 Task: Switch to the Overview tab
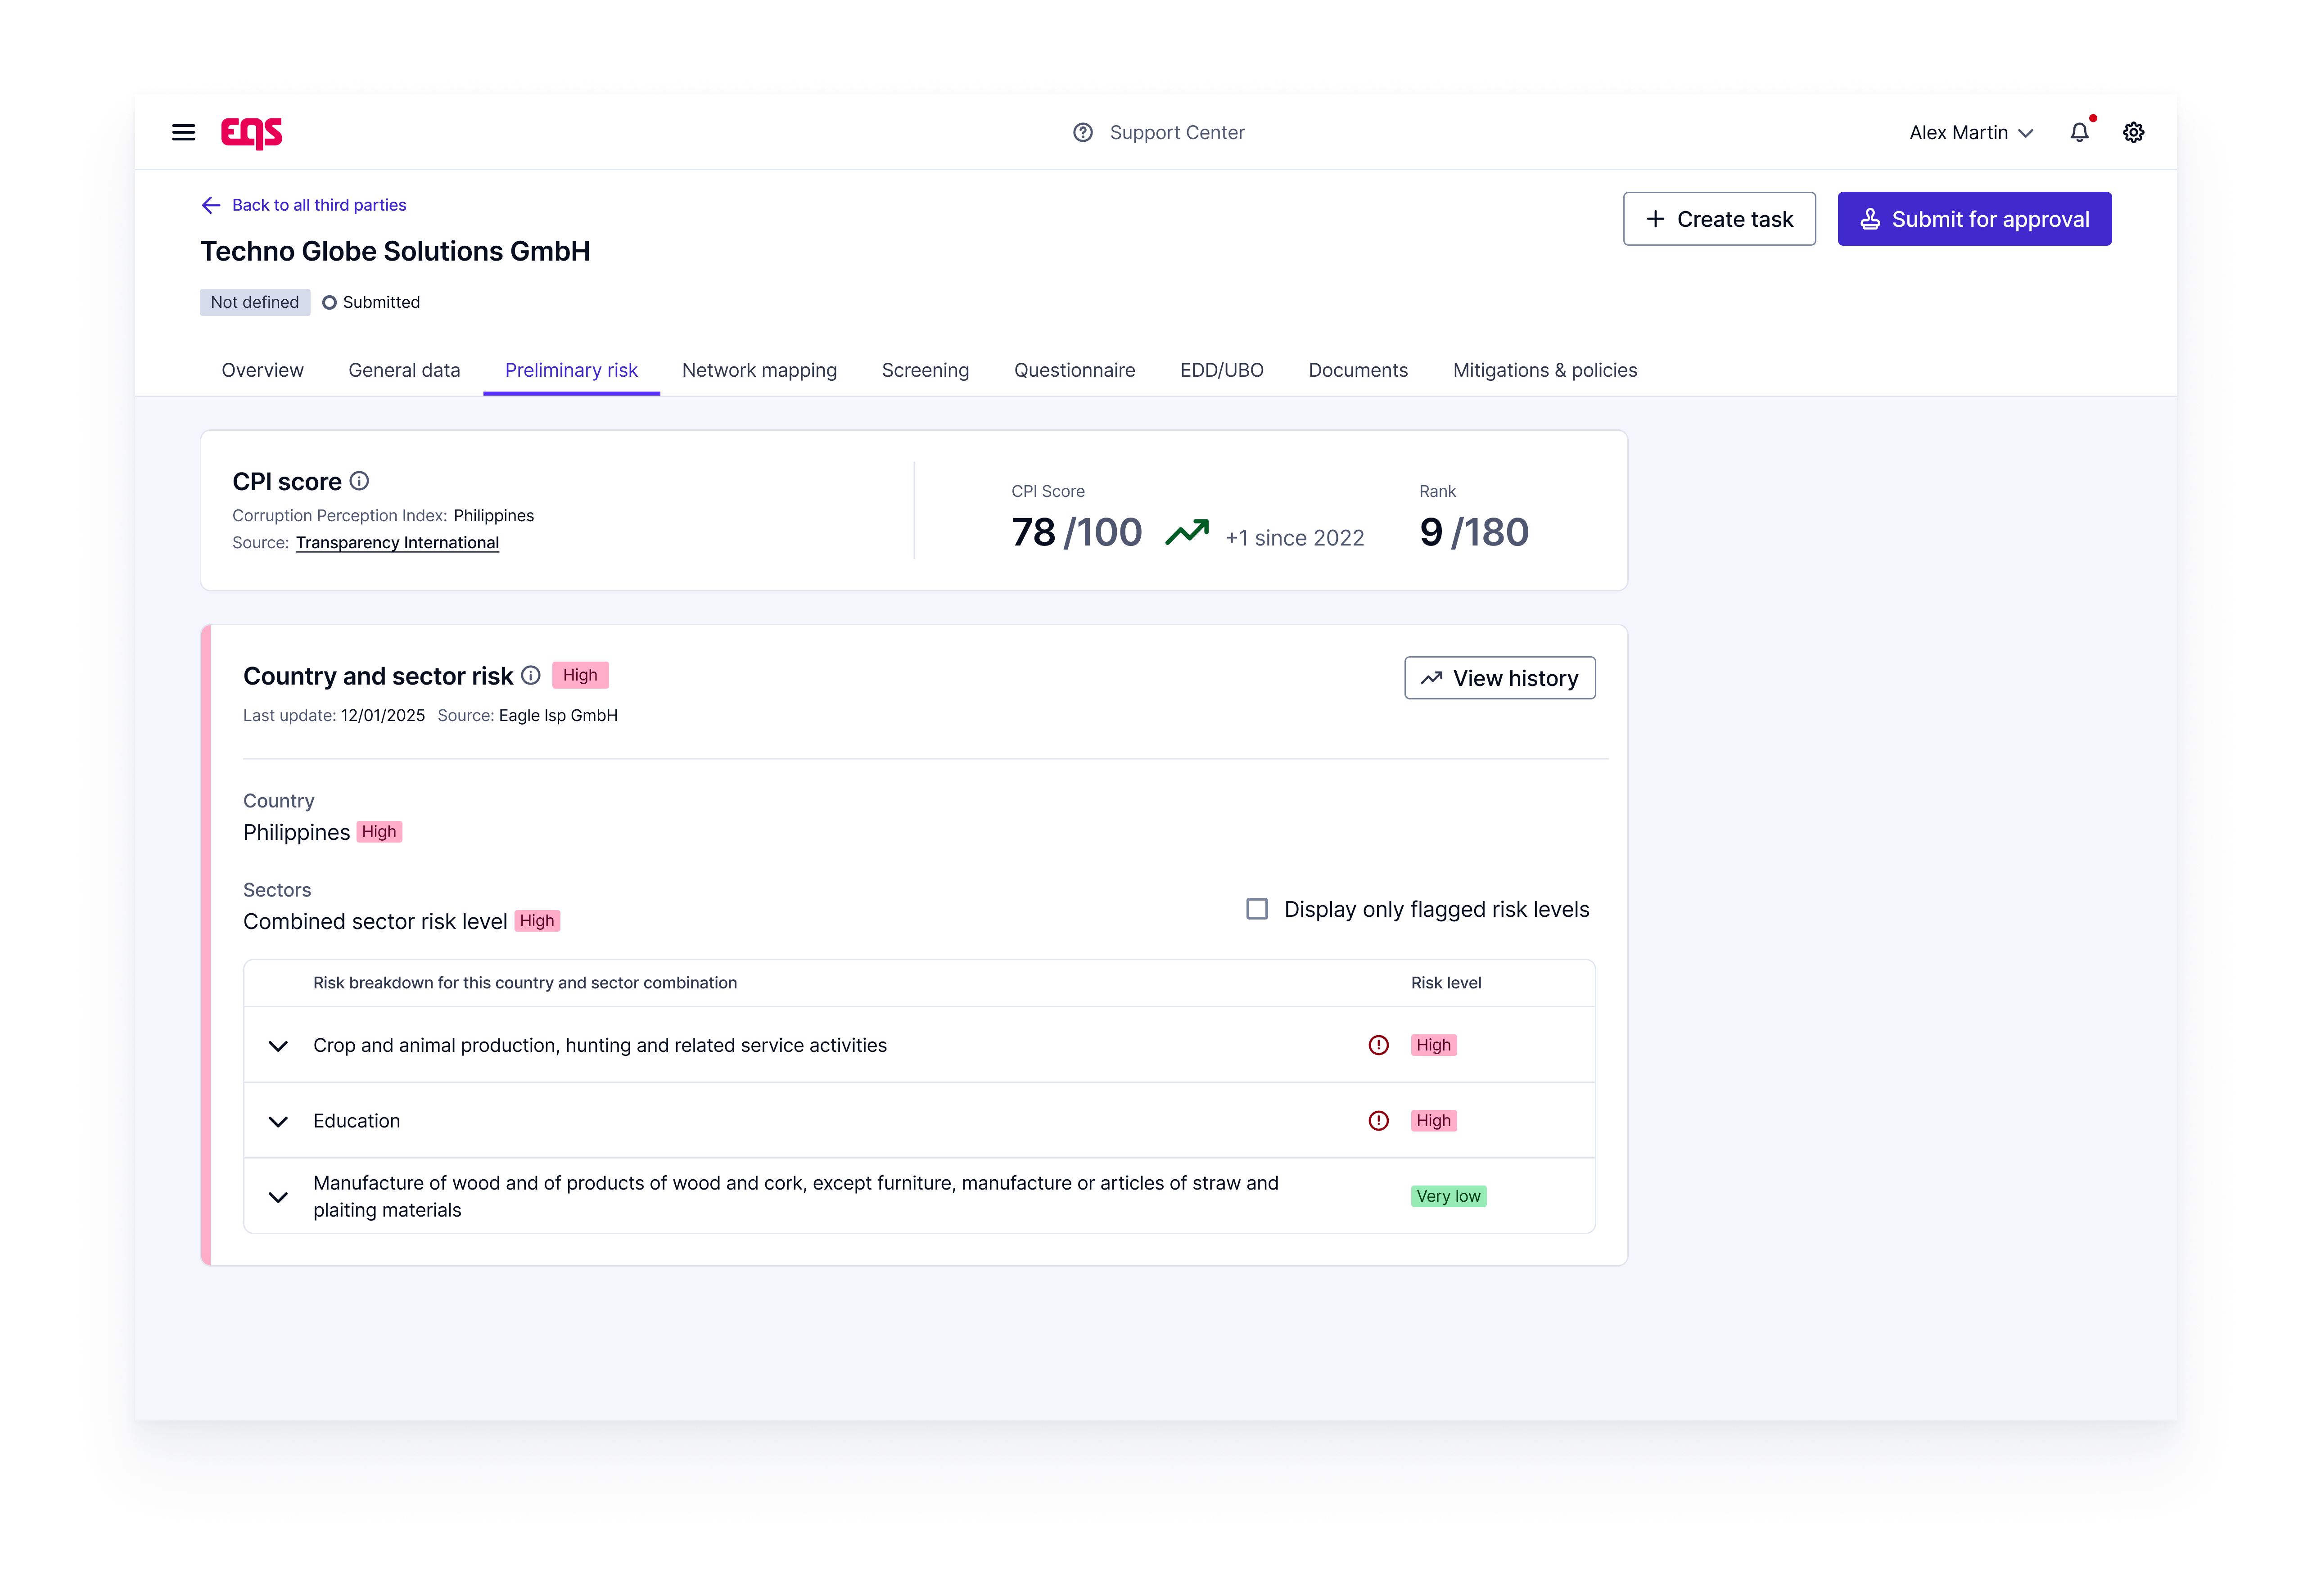262,370
